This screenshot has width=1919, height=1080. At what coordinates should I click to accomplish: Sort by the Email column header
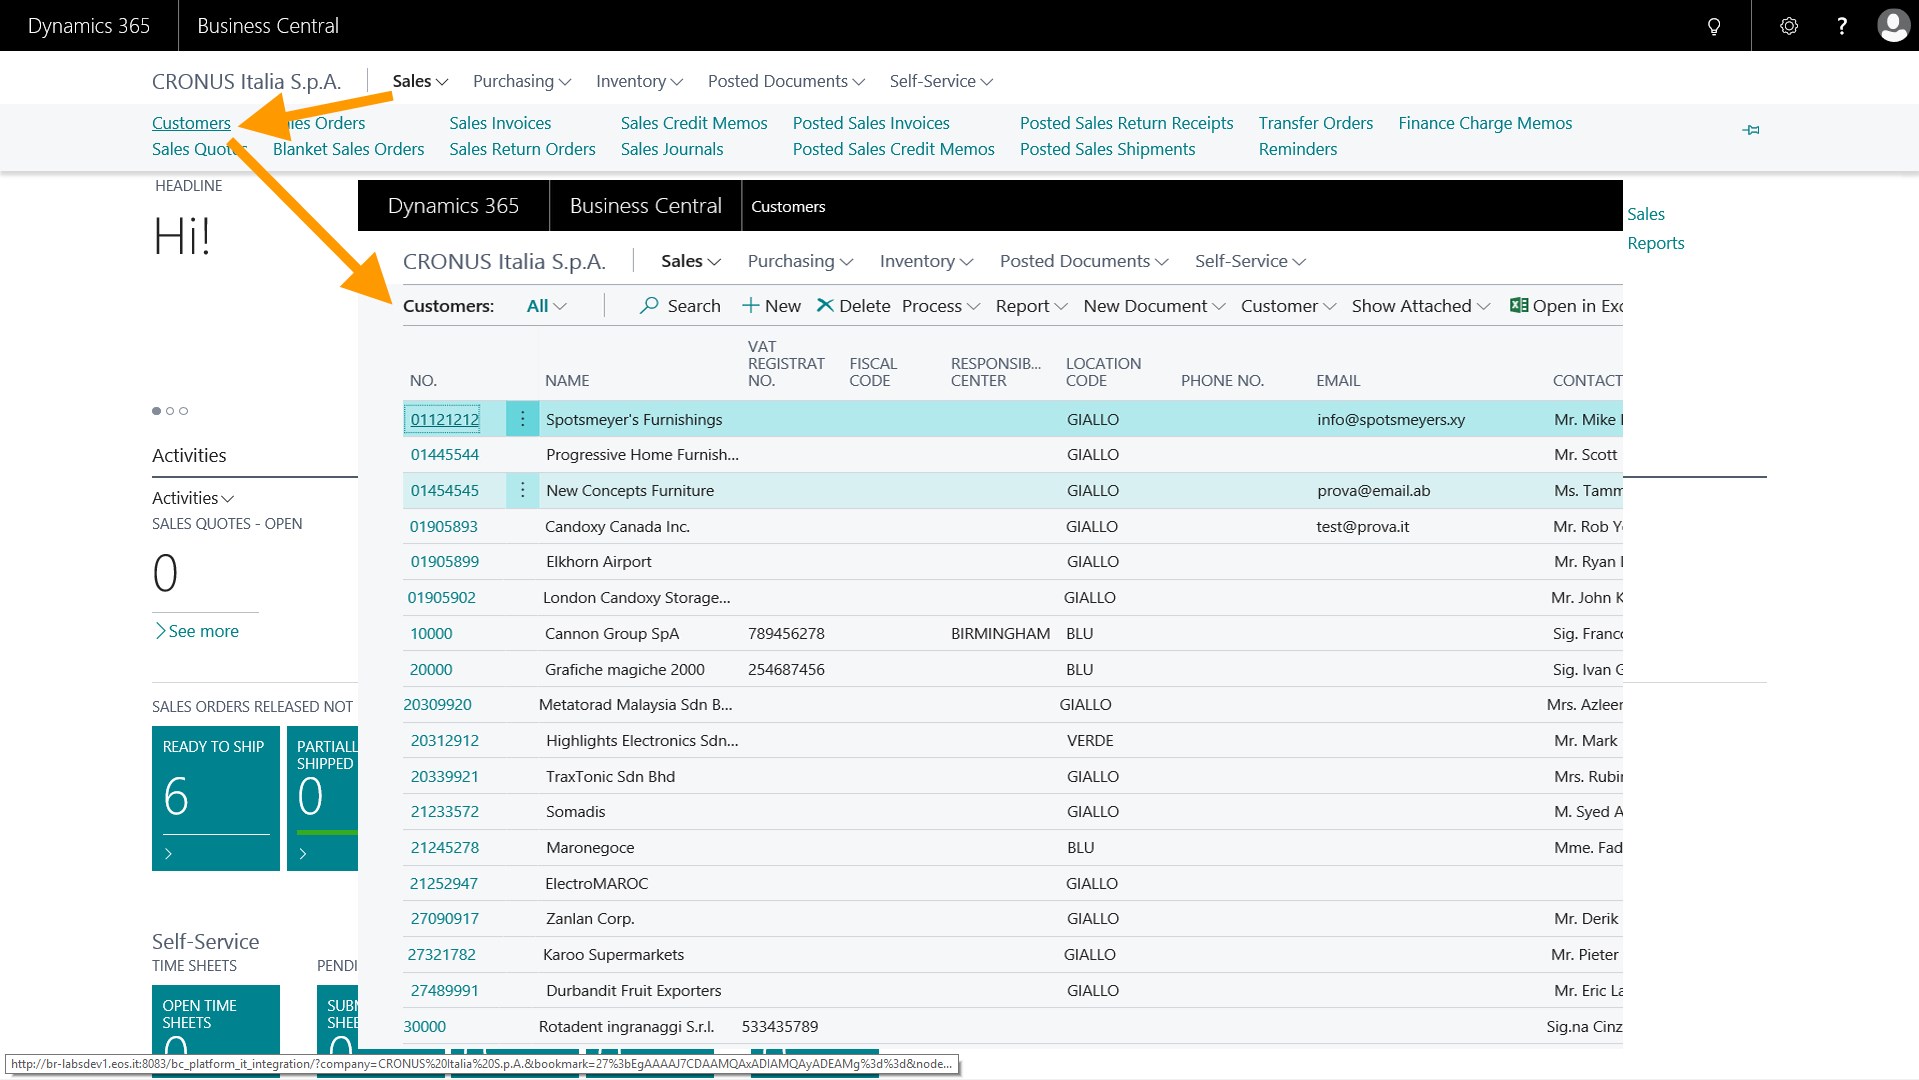pos(1338,381)
